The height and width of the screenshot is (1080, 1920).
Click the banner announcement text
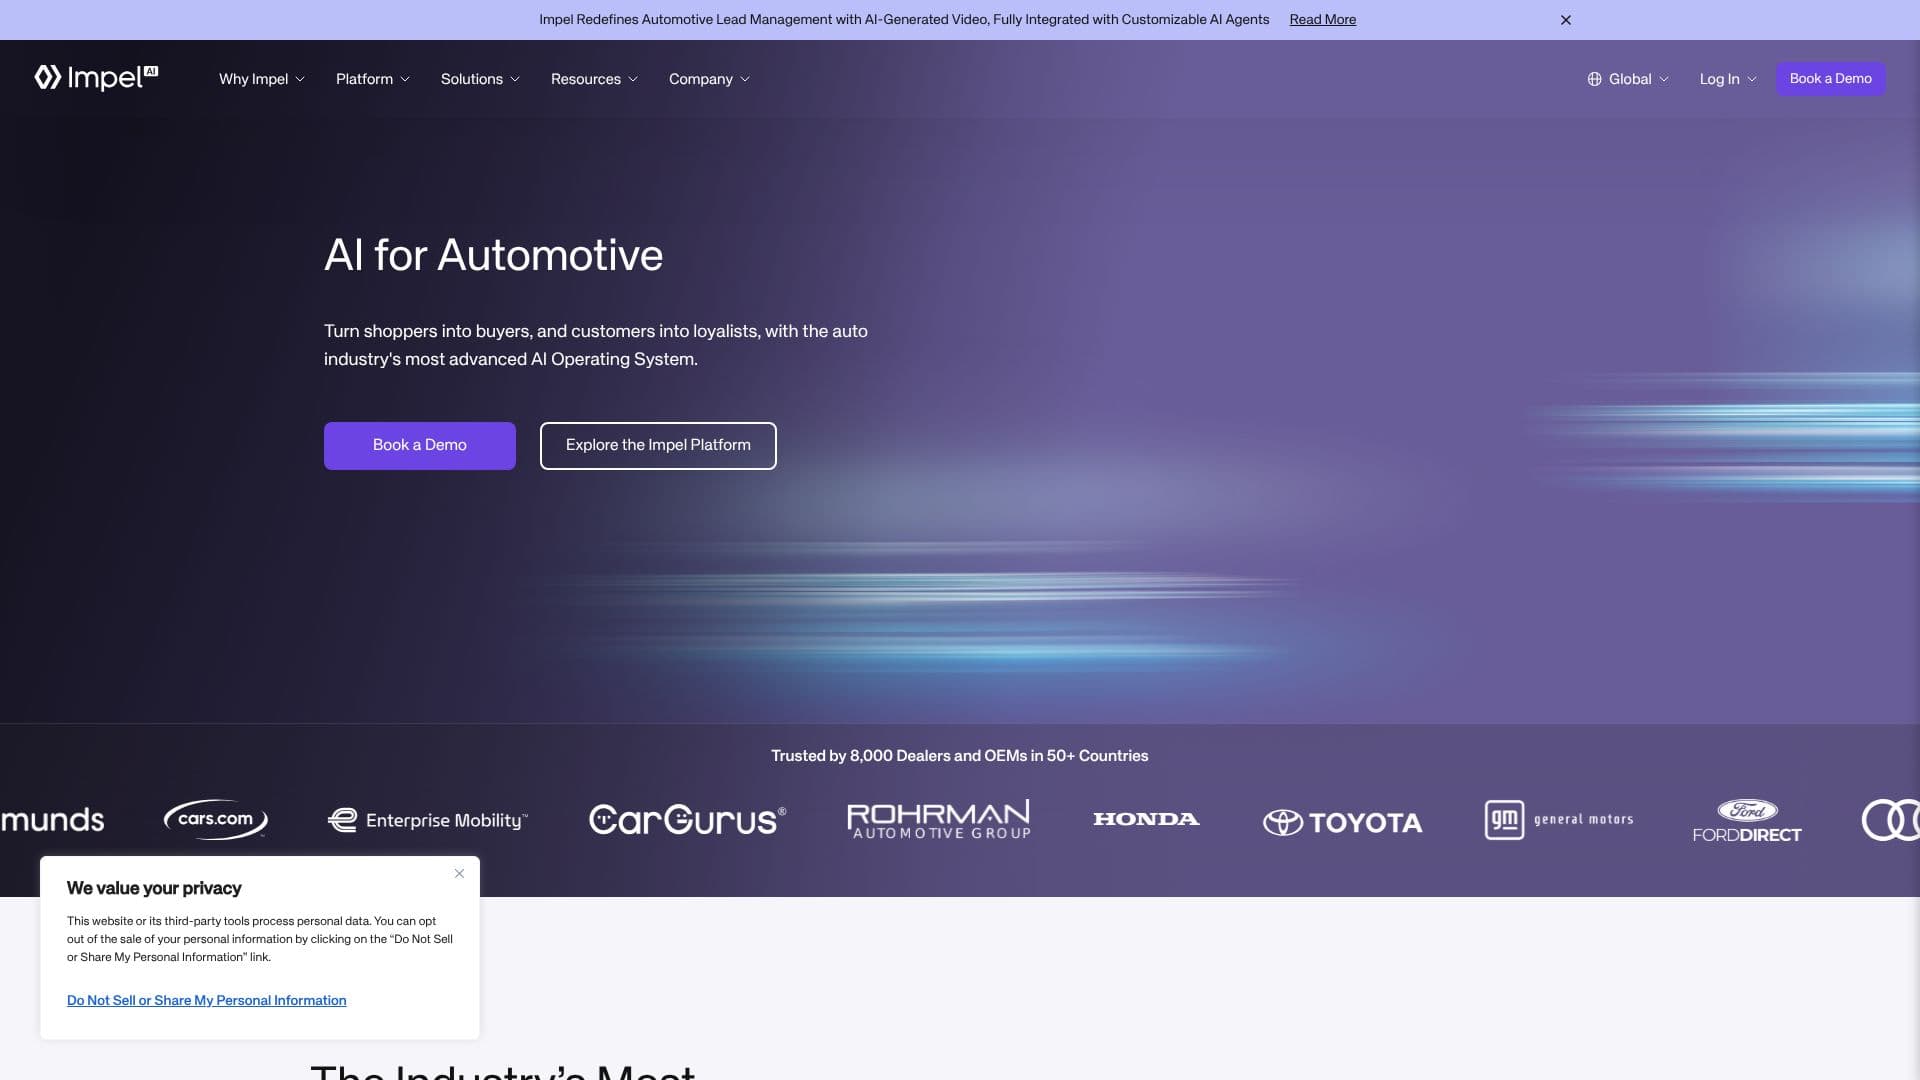pos(904,20)
